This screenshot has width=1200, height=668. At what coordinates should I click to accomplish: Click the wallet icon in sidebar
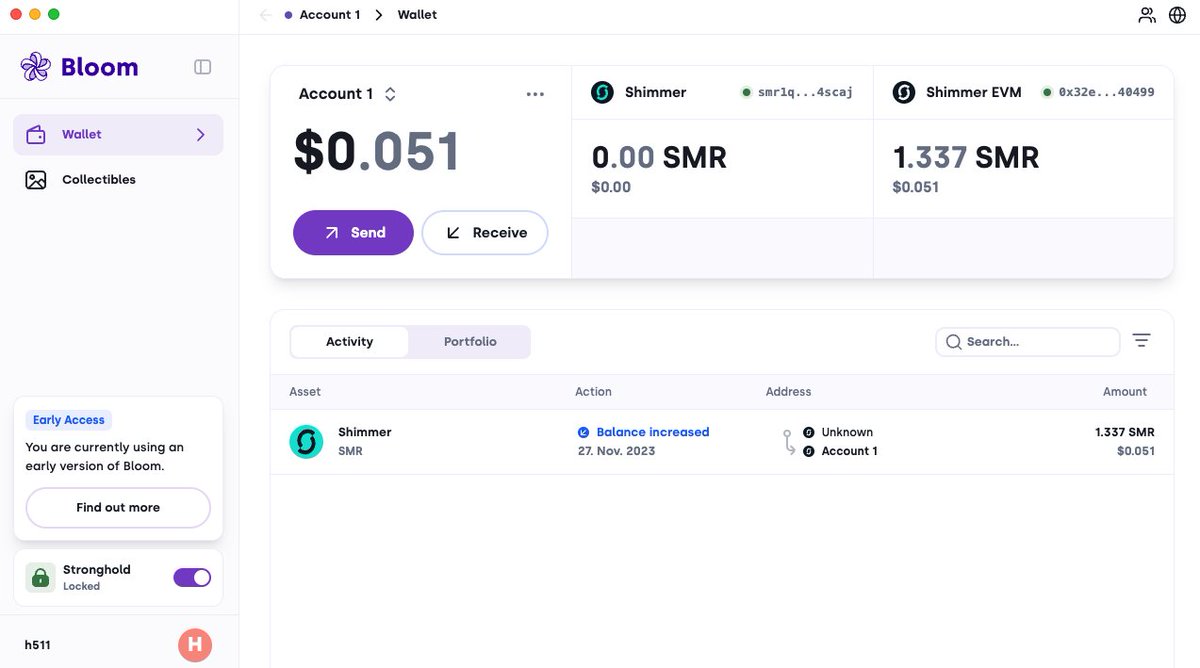click(x=36, y=134)
